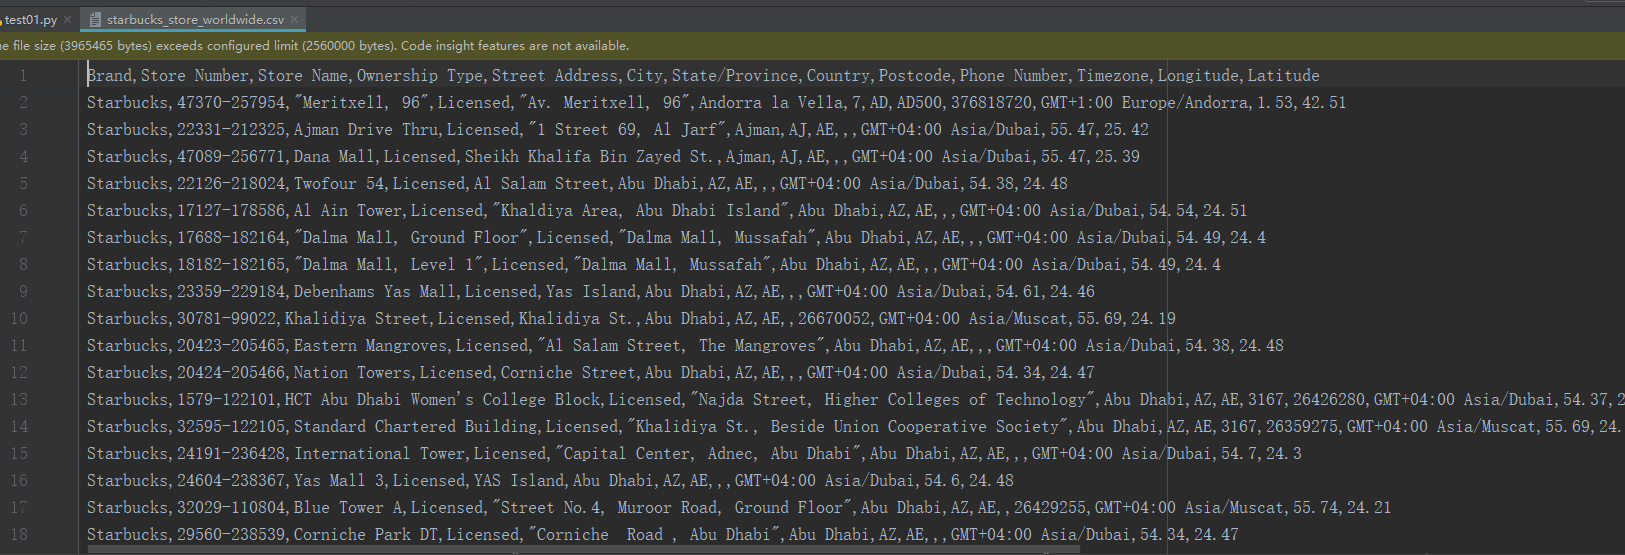Click the 'Yas Mall 3' store name

coord(339,481)
